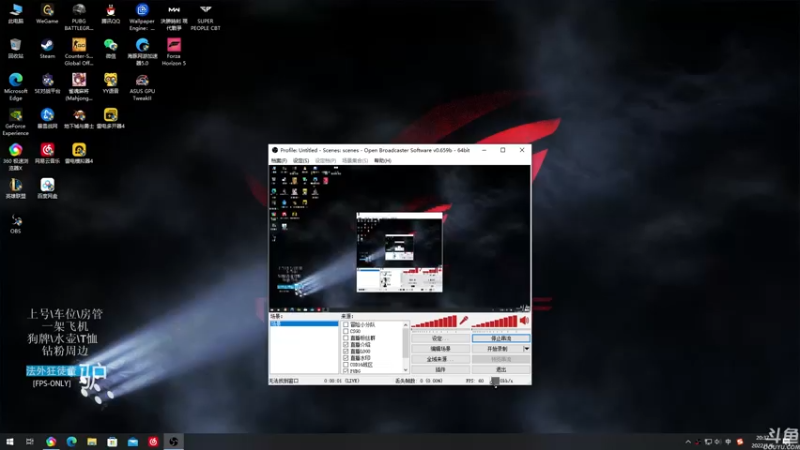800x450 pixels.
Task: Switch to OBS in the taskbar
Action: click(173, 441)
